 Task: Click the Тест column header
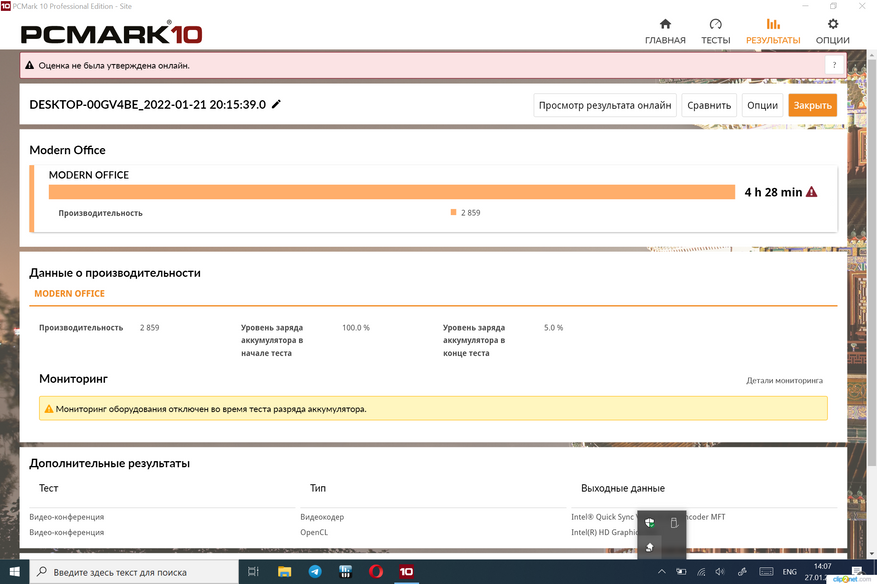point(49,488)
